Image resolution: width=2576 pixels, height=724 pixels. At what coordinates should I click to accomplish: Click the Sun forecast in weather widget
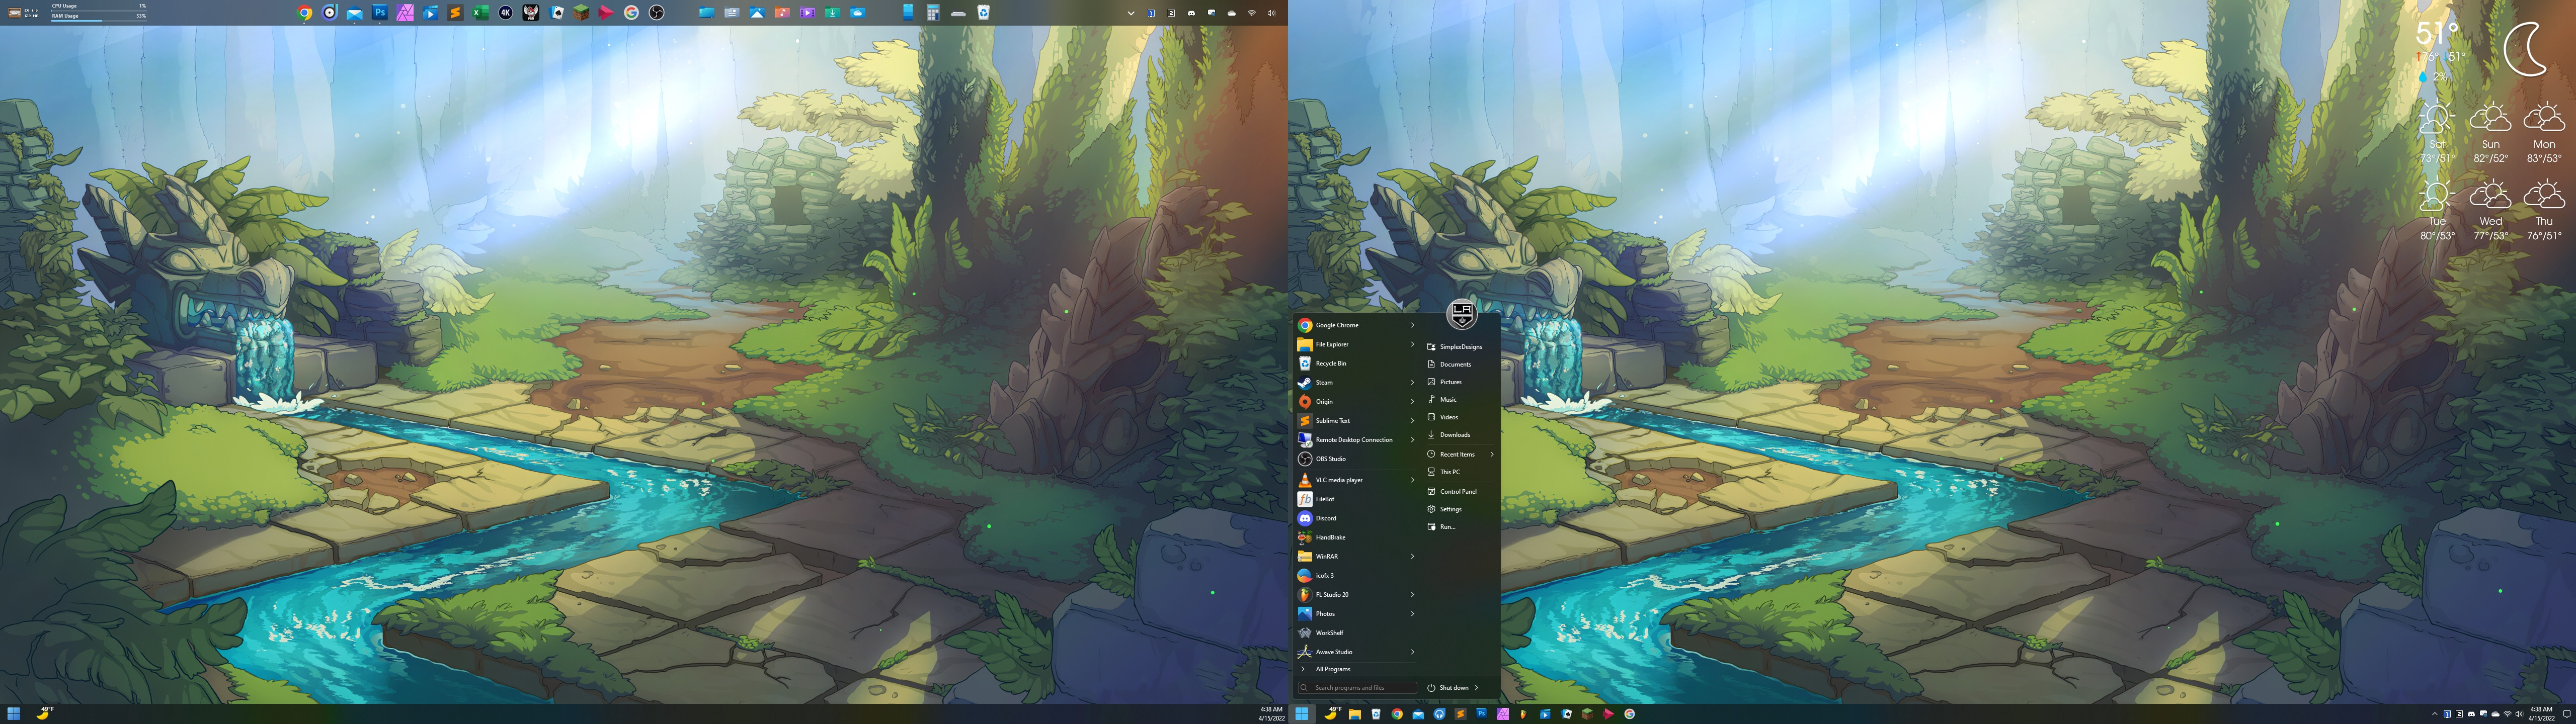click(2490, 131)
